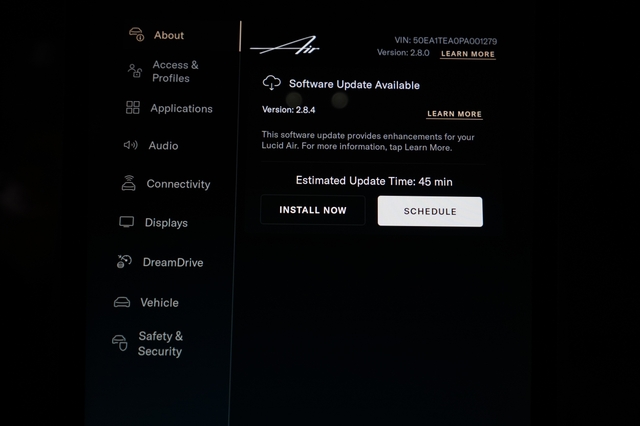
Task: Tap Learn More next to Version 2.8.0
Action: (467, 54)
